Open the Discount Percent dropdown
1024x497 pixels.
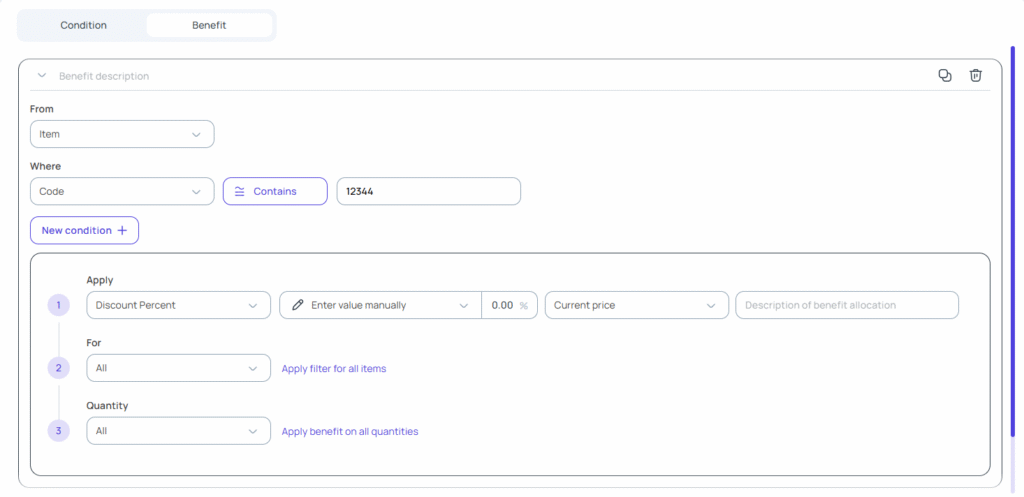(178, 305)
